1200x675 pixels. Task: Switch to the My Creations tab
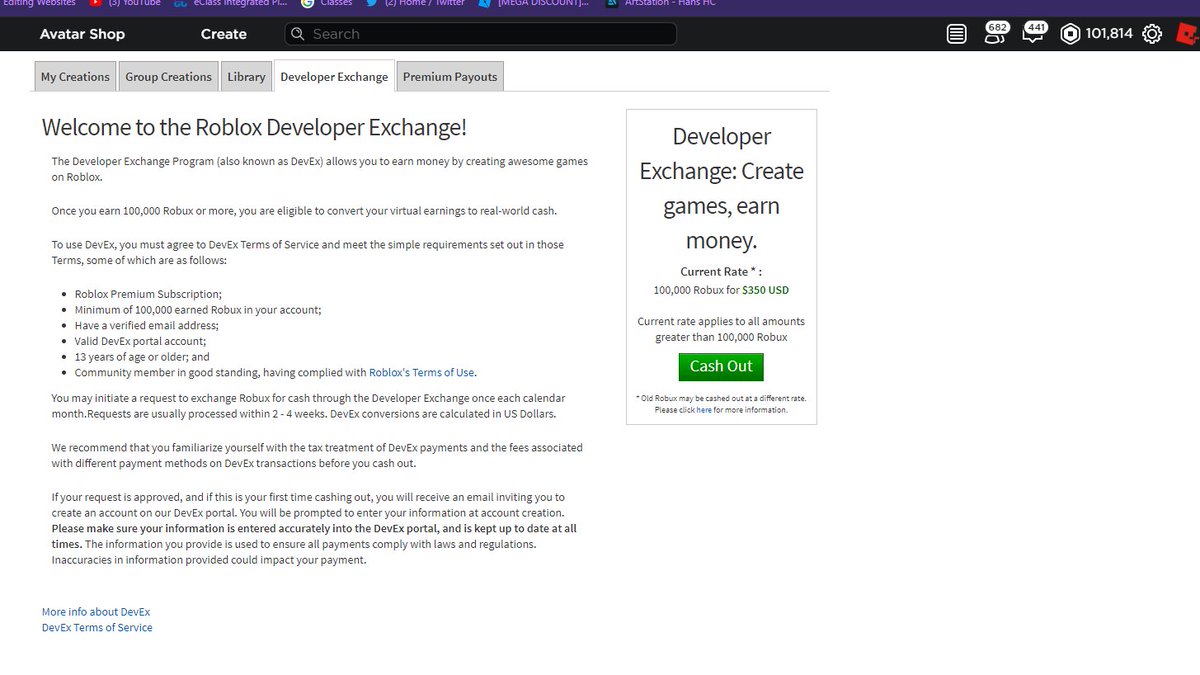coord(75,77)
